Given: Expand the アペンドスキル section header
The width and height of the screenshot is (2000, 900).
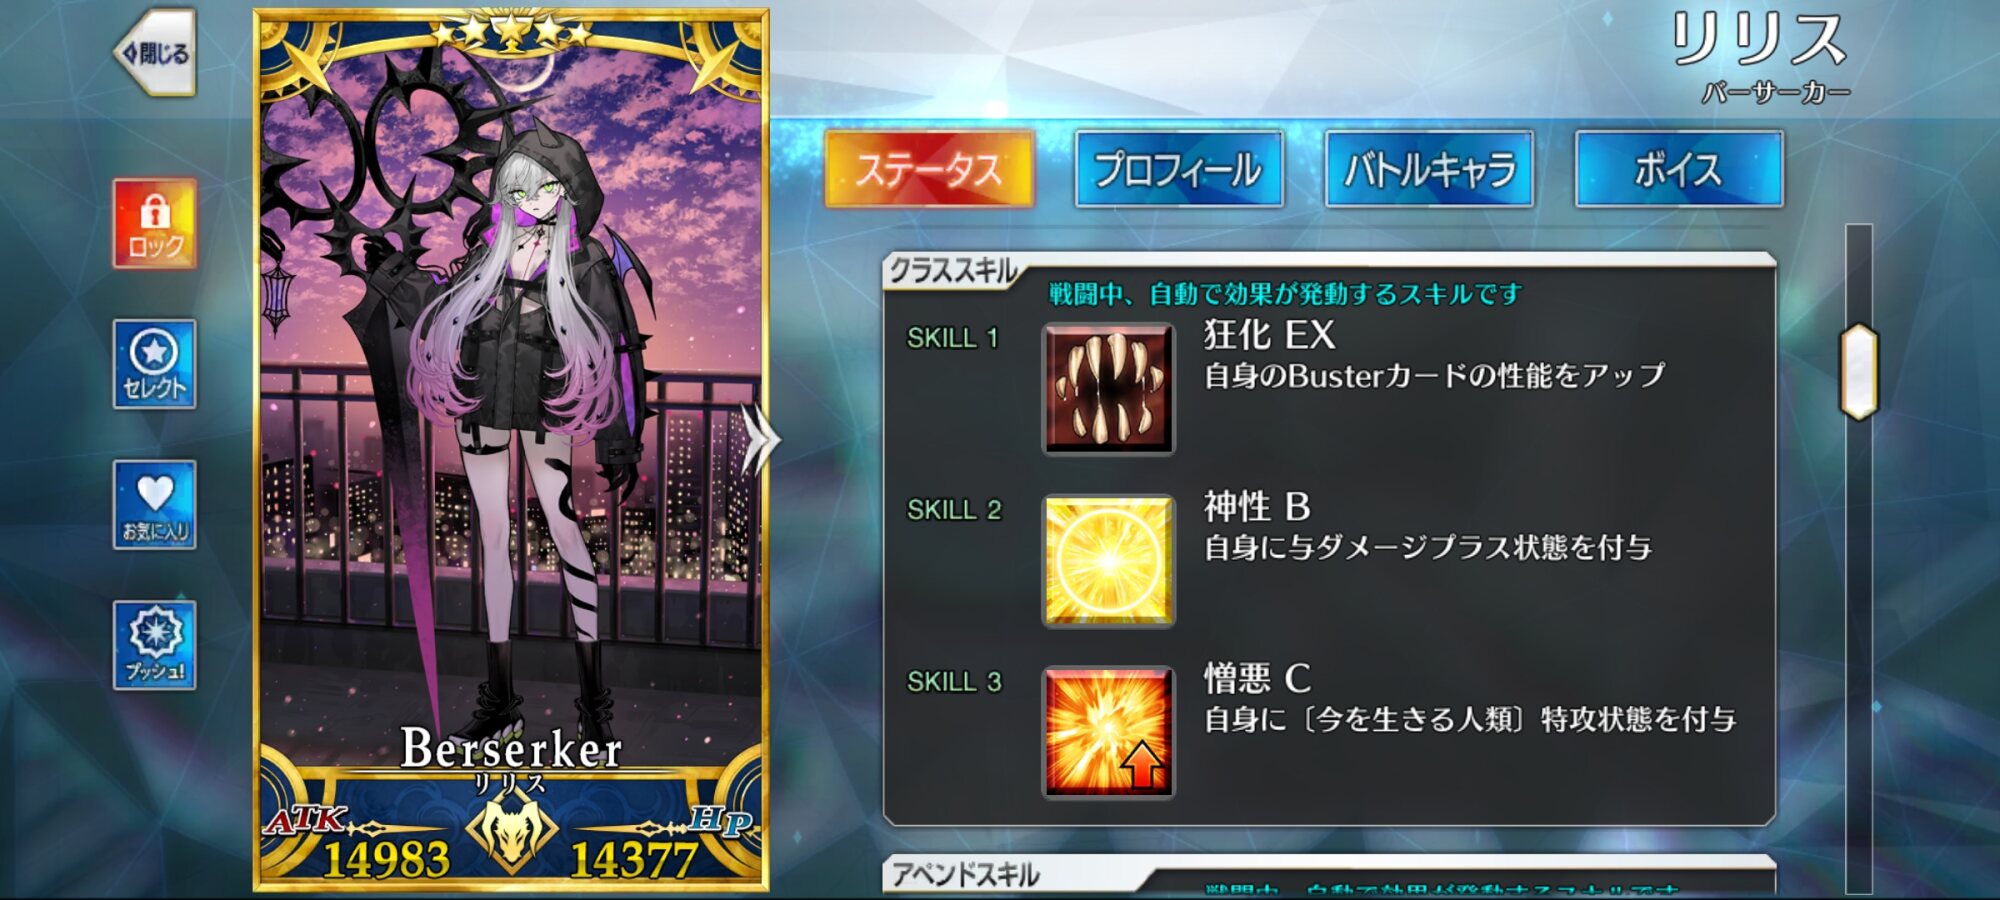Looking at the screenshot, I should click(x=966, y=875).
